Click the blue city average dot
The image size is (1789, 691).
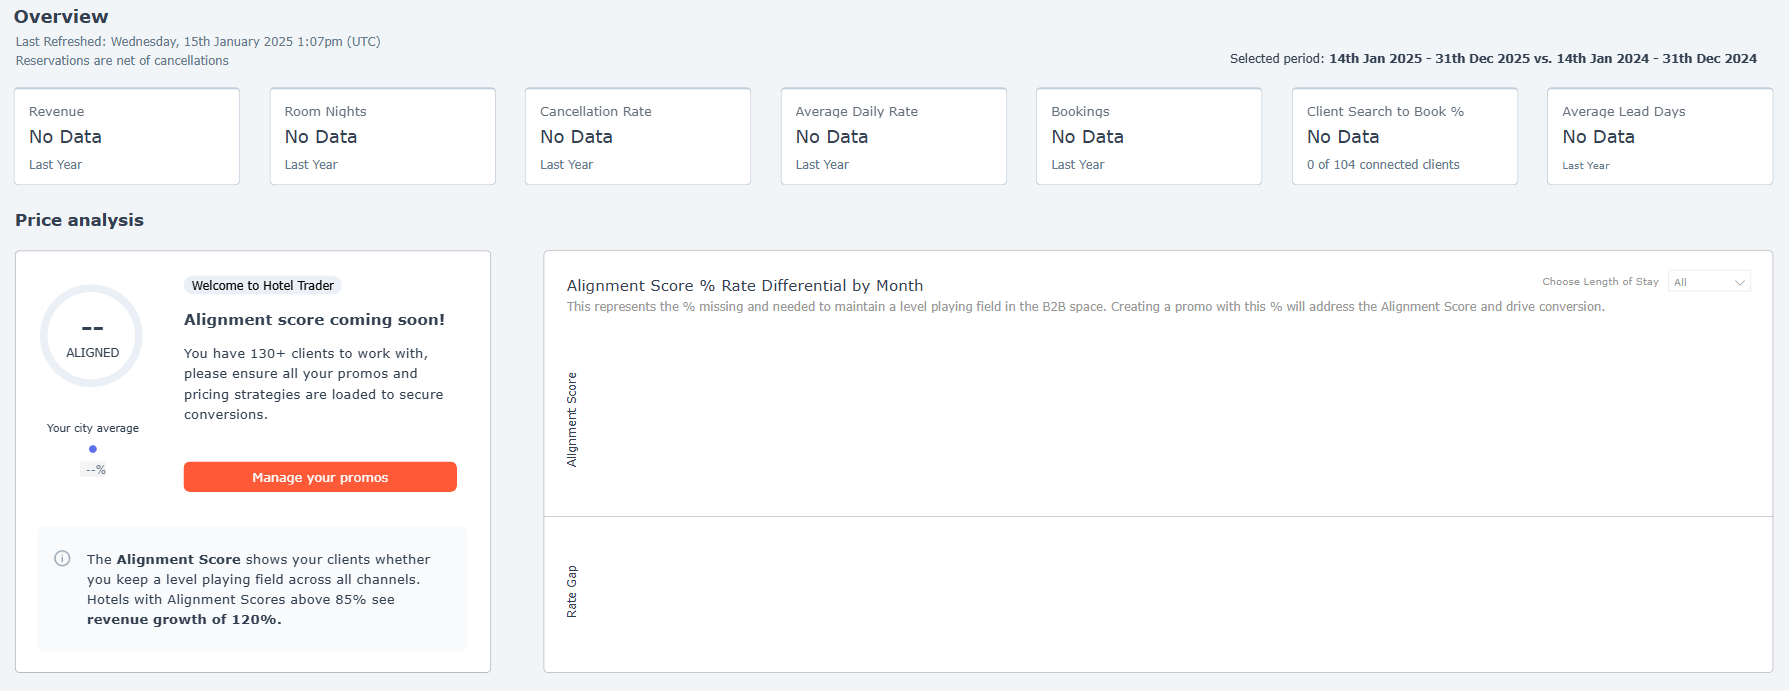point(93,449)
